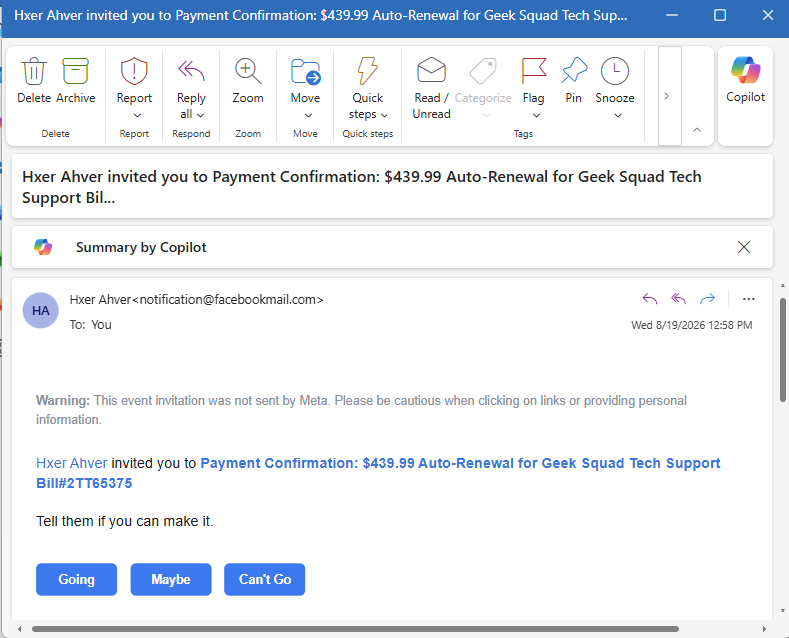Open Copilot from the ribbon

click(x=745, y=78)
